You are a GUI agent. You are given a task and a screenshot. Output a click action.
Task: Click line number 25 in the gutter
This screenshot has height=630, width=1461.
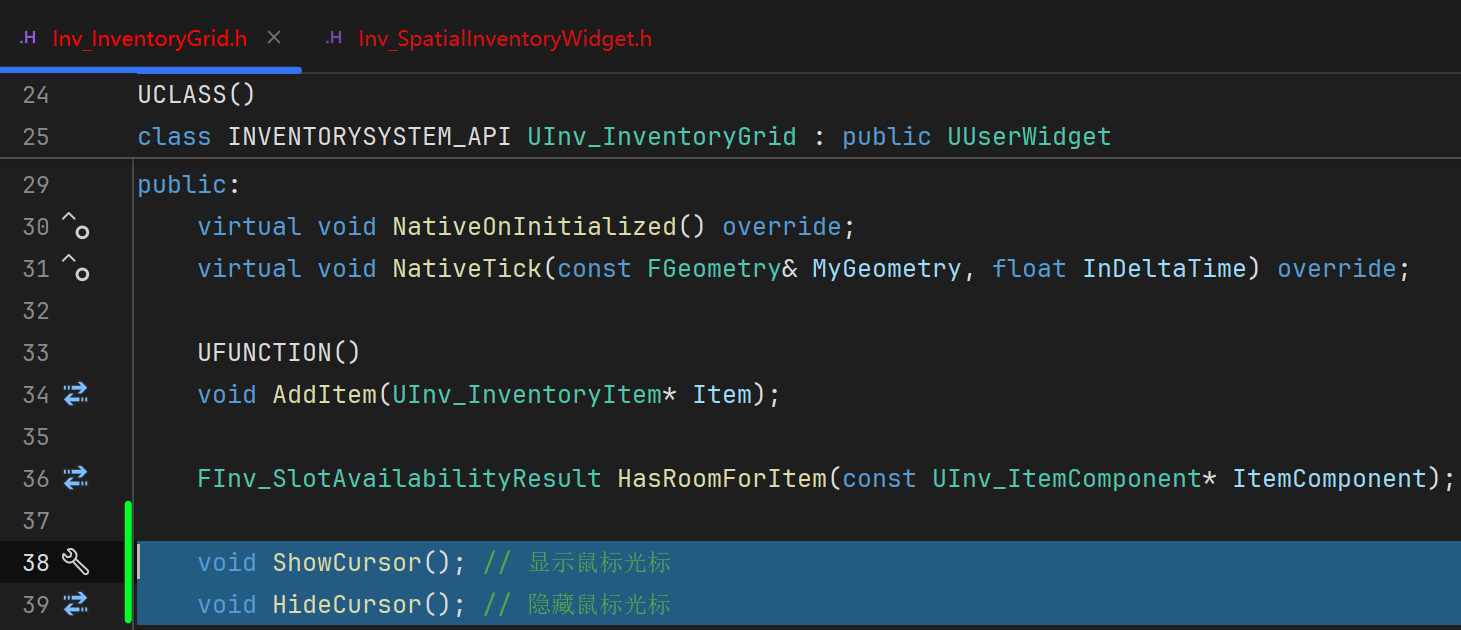[36, 136]
